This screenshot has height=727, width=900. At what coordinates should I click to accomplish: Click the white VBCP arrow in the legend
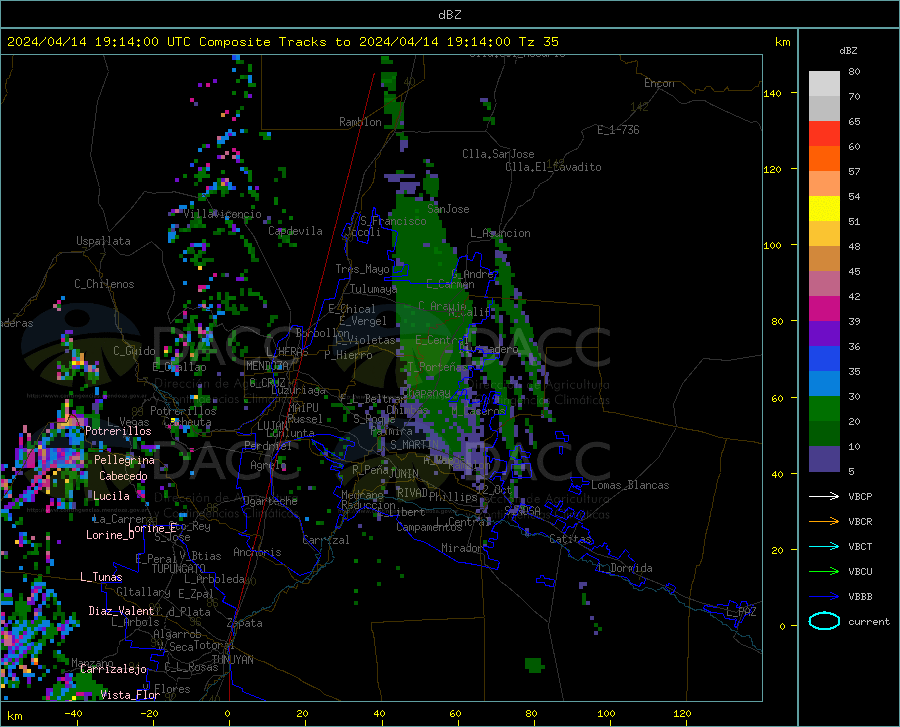(824, 496)
